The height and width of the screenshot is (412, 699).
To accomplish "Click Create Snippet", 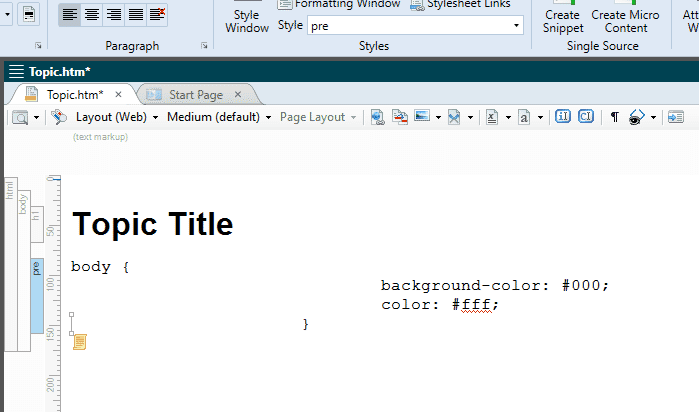I will tap(563, 18).
